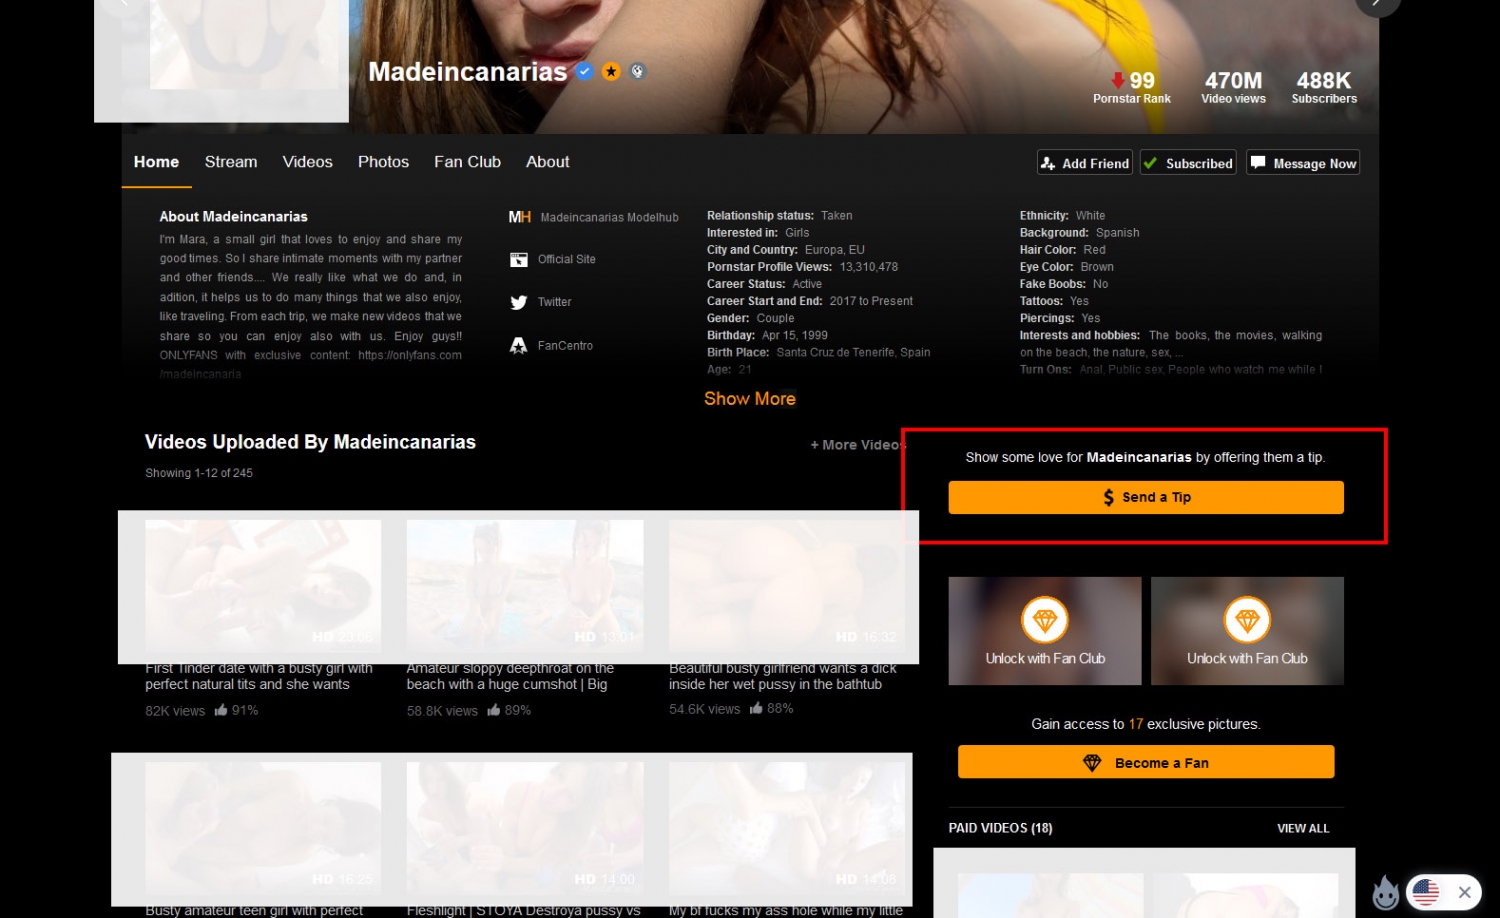
Task: Click the thumbs-up icon beside 89%
Action: pyautogui.click(x=494, y=710)
